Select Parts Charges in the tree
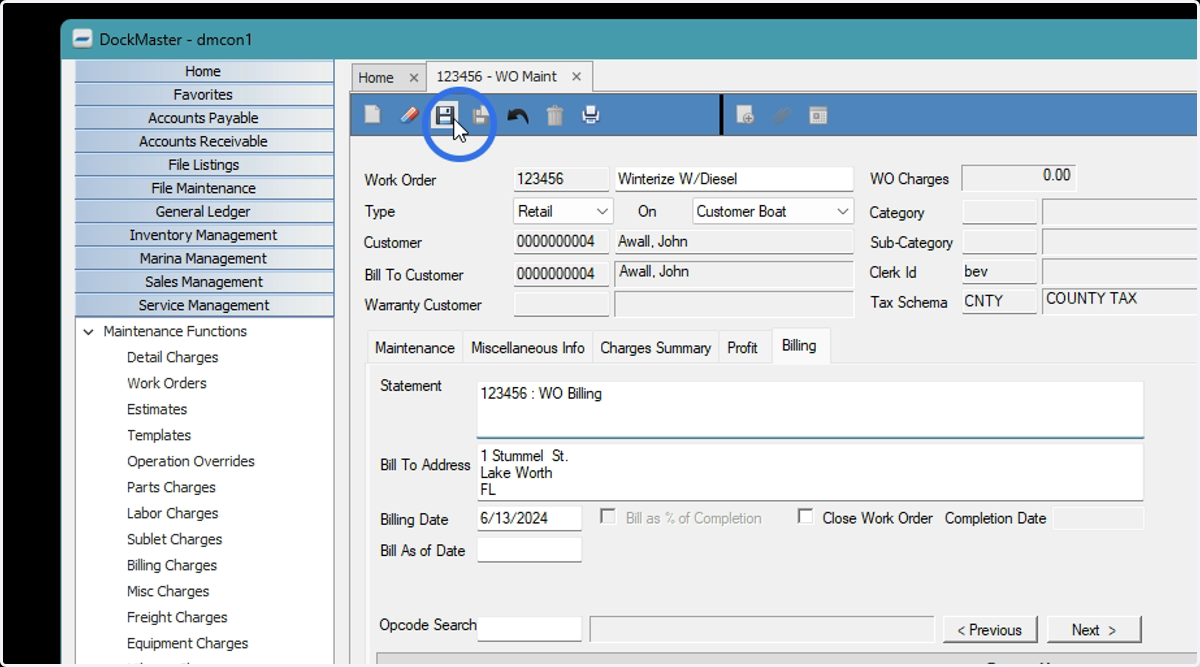The image size is (1200, 667). point(171,487)
